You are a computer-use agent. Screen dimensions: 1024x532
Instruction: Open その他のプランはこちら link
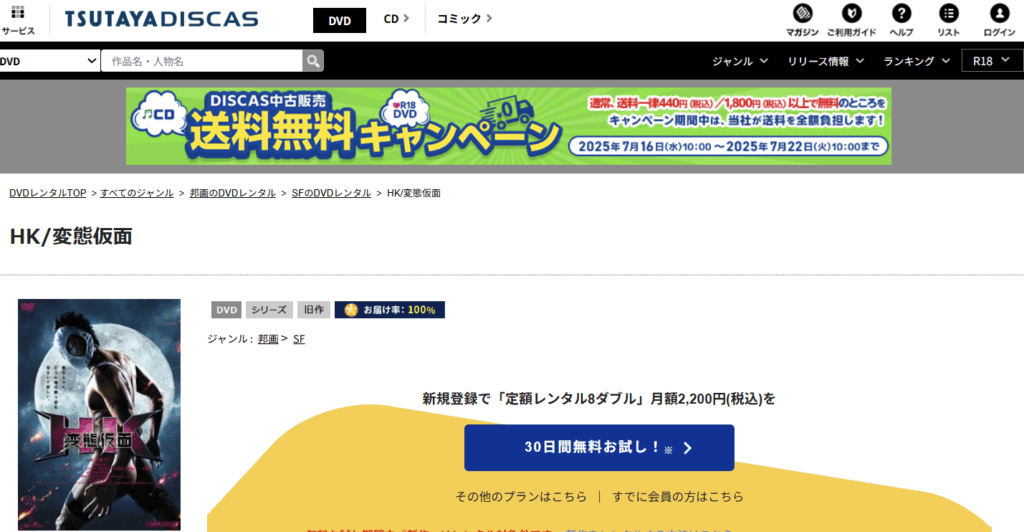click(521, 497)
